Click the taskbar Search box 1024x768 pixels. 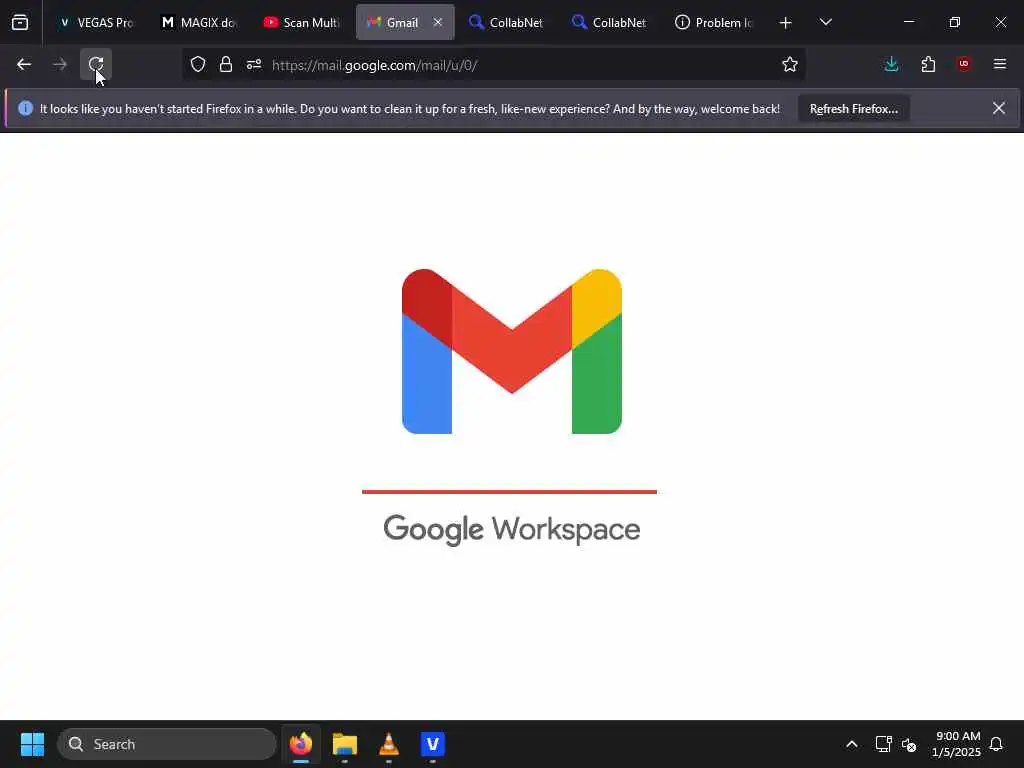[x=167, y=744]
